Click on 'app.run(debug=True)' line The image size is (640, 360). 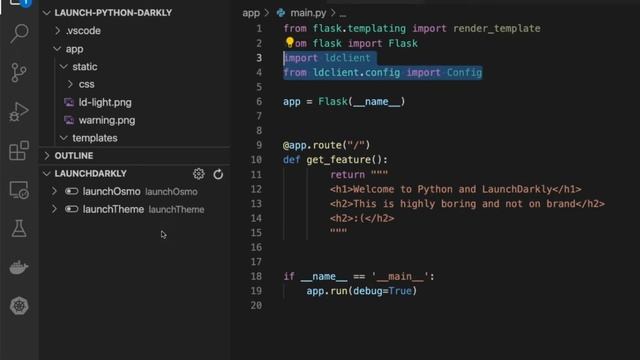point(362,291)
